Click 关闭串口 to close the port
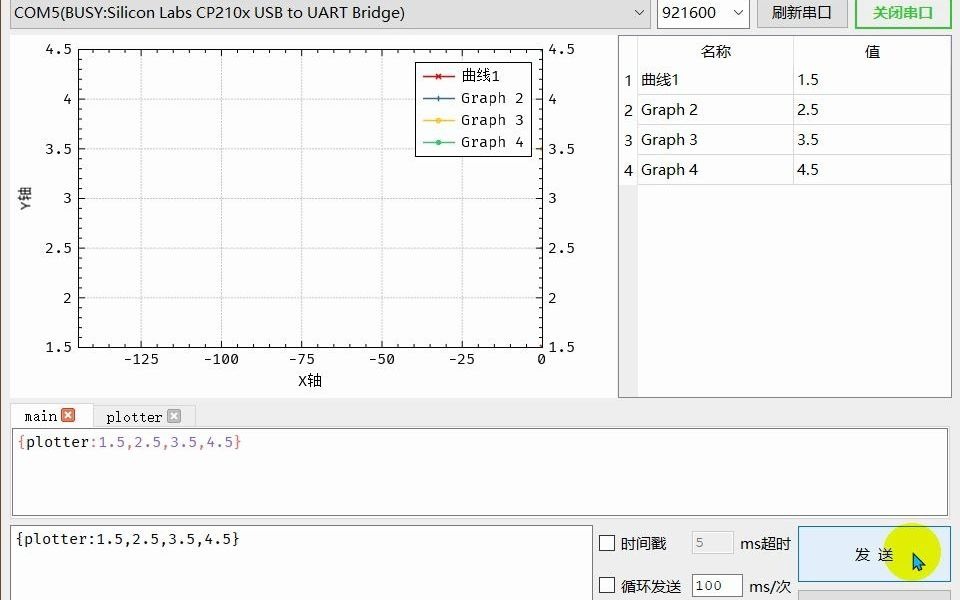Screen dimensions: 960x600 (x=902, y=14)
